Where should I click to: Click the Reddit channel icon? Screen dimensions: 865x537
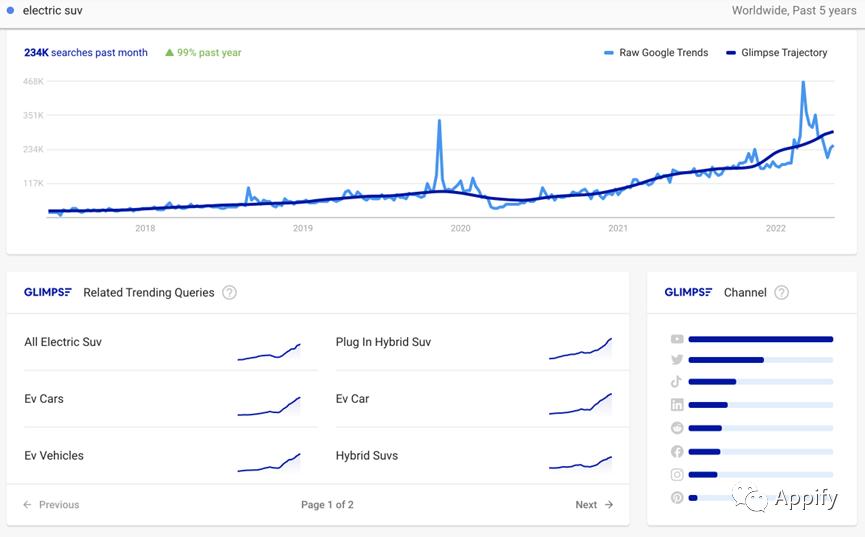pyautogui.click(x=677, y=428)
